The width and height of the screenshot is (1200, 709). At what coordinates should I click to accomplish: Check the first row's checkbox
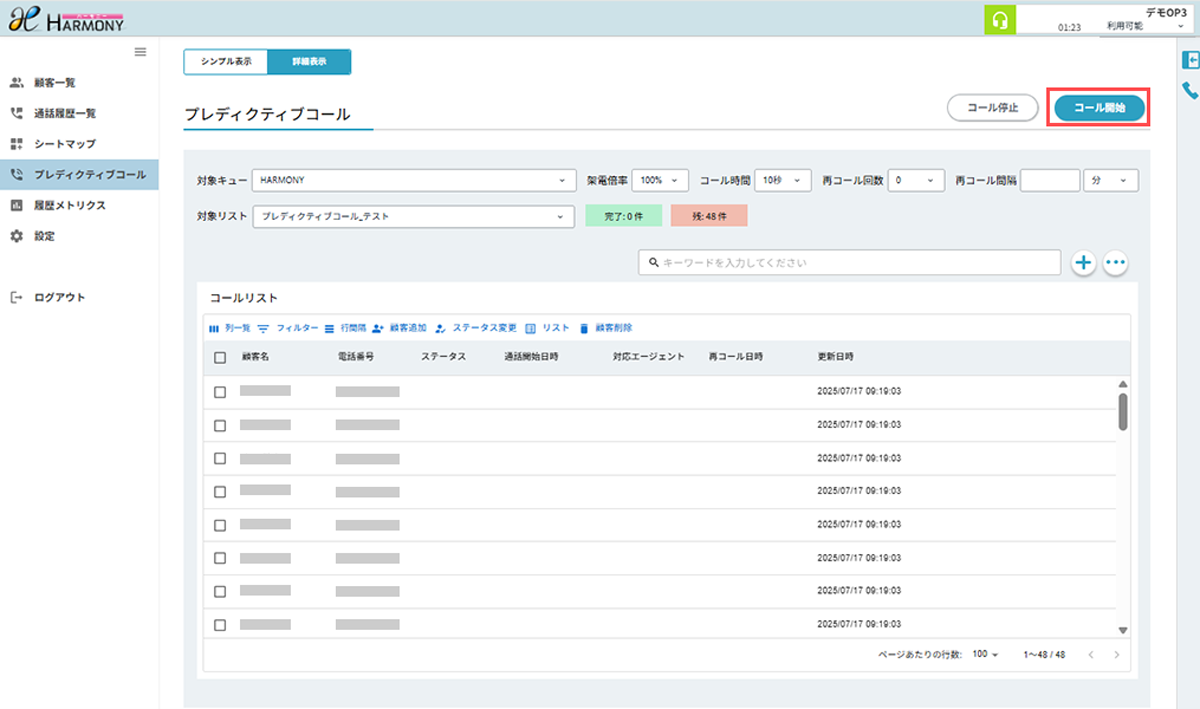220,392
